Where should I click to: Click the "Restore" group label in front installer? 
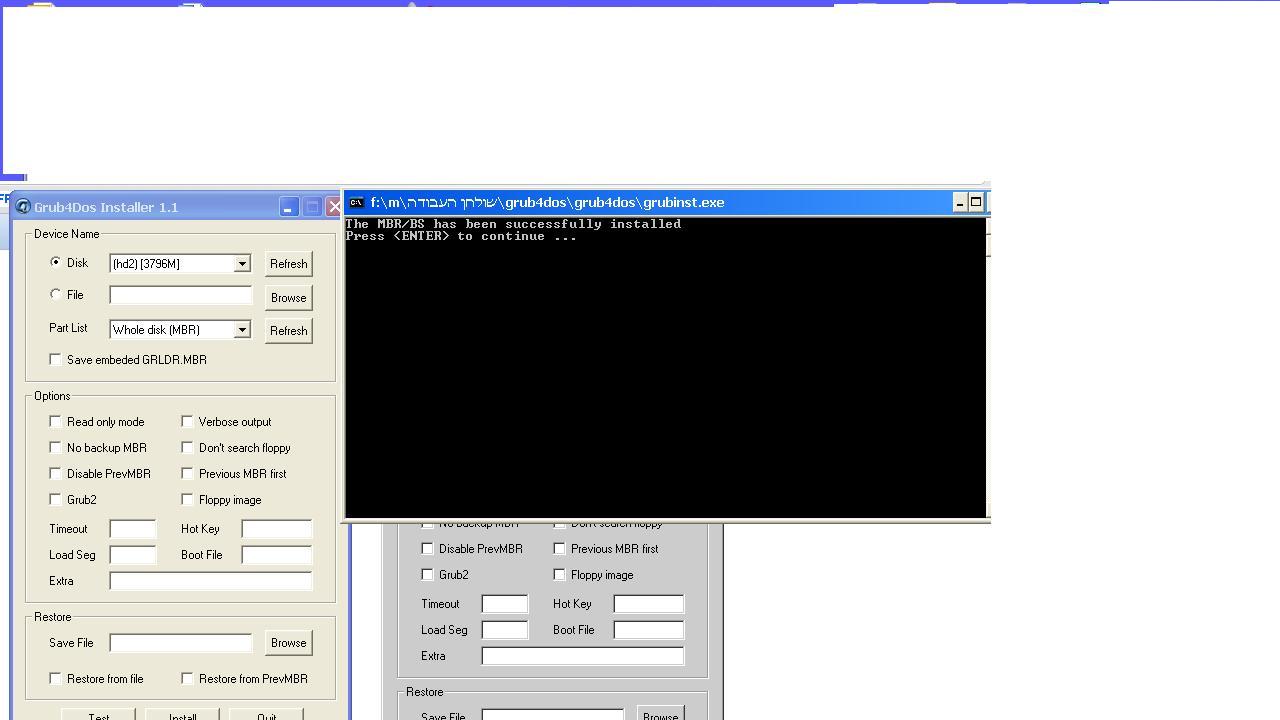coord(53,617)
